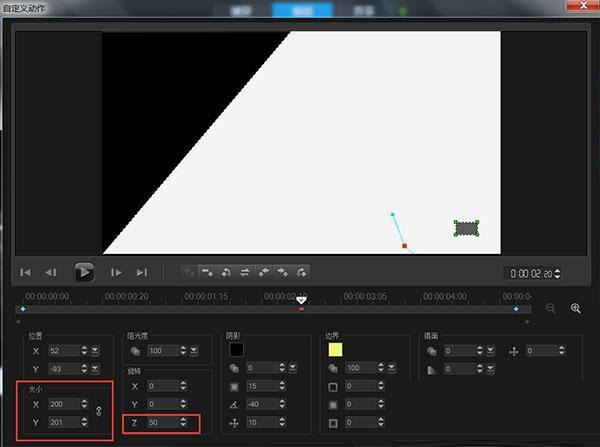Open the shadow opacity slider dropdown

(293, 368)
